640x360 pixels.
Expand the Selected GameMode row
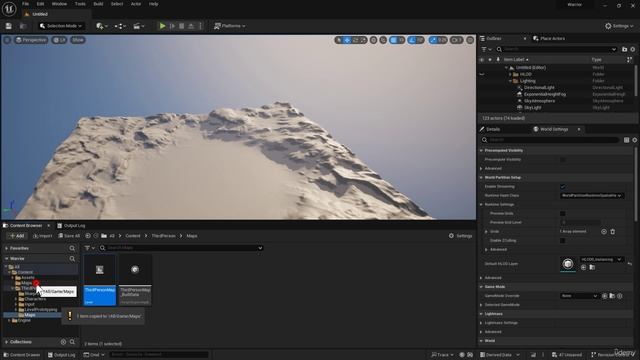pos(481,304)
